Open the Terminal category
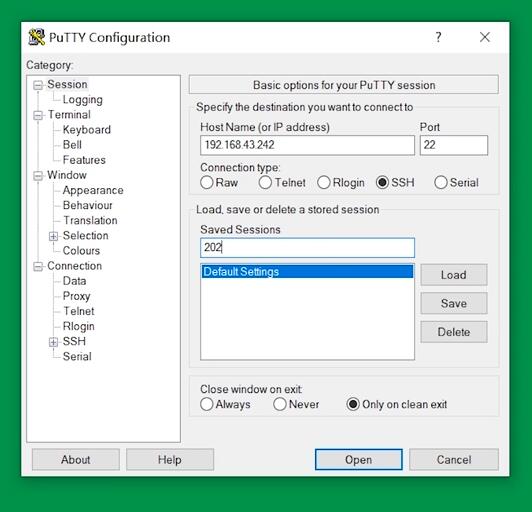Image resolution: width=532 pixels, height=512 pixels. (x=69, y=115)
